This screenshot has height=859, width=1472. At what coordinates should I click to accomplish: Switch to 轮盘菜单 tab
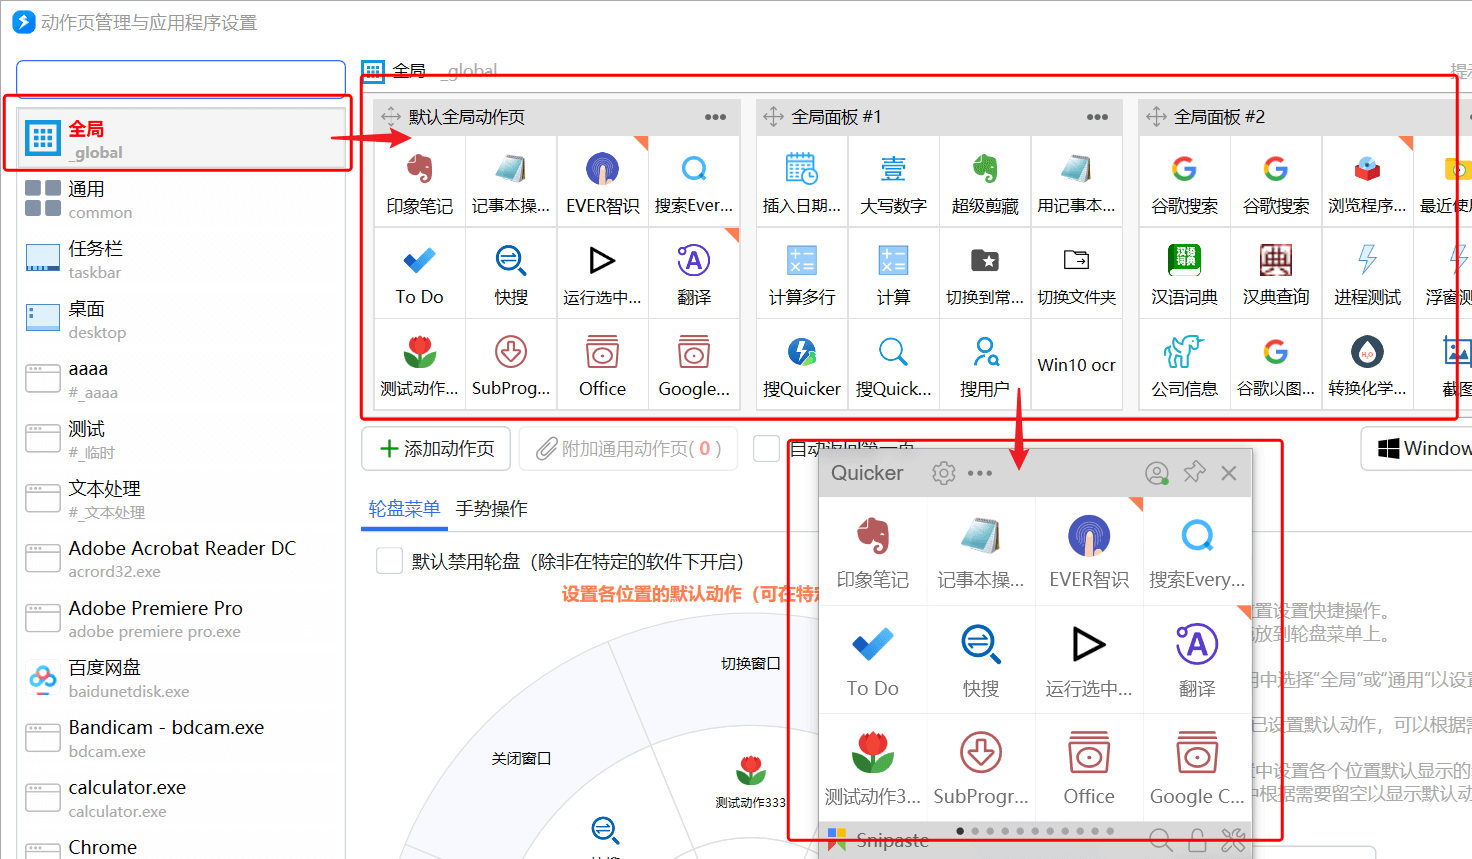point(404,508)
